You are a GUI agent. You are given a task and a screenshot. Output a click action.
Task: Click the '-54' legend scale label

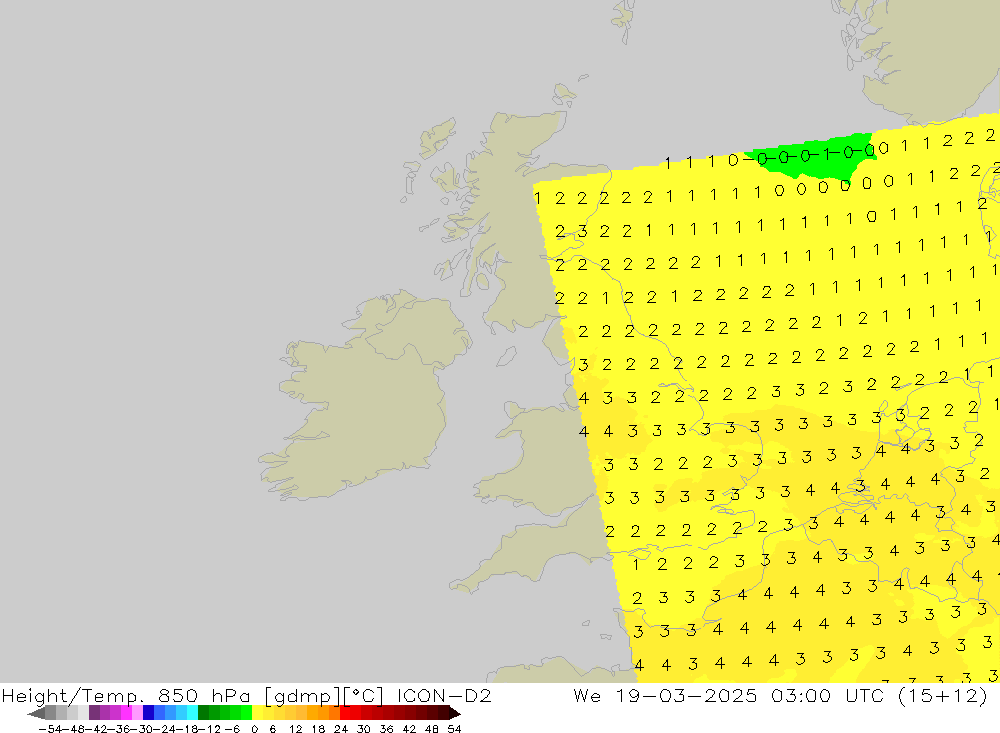tap(50, 729)
